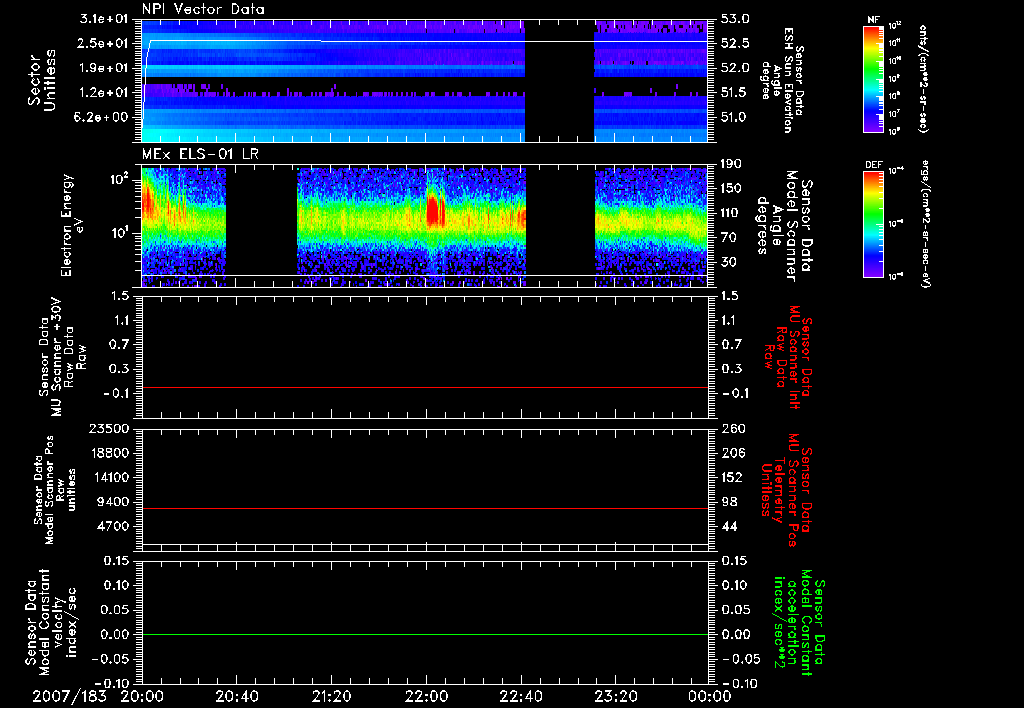Viewport: 1024px width, 708px height.
Task: Select the NPI Vector Data title
Action: (x=203, y=9)
